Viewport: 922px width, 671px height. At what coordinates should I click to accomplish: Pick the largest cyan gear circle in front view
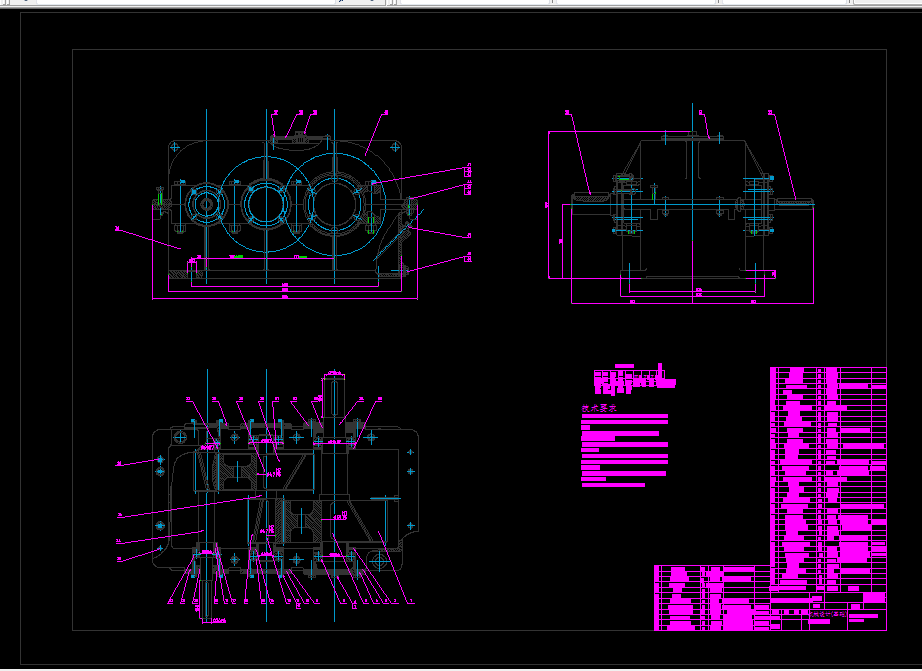coord(335,204)
